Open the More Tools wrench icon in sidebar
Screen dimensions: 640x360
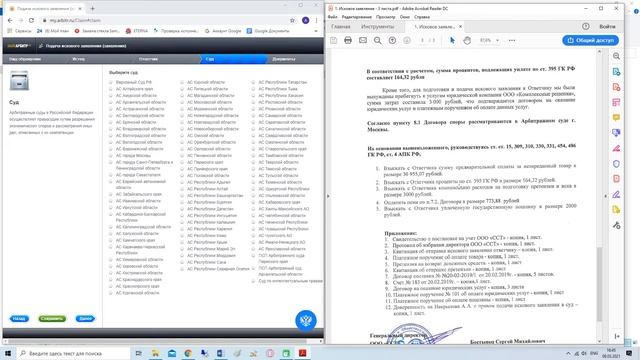click(616, 225)
